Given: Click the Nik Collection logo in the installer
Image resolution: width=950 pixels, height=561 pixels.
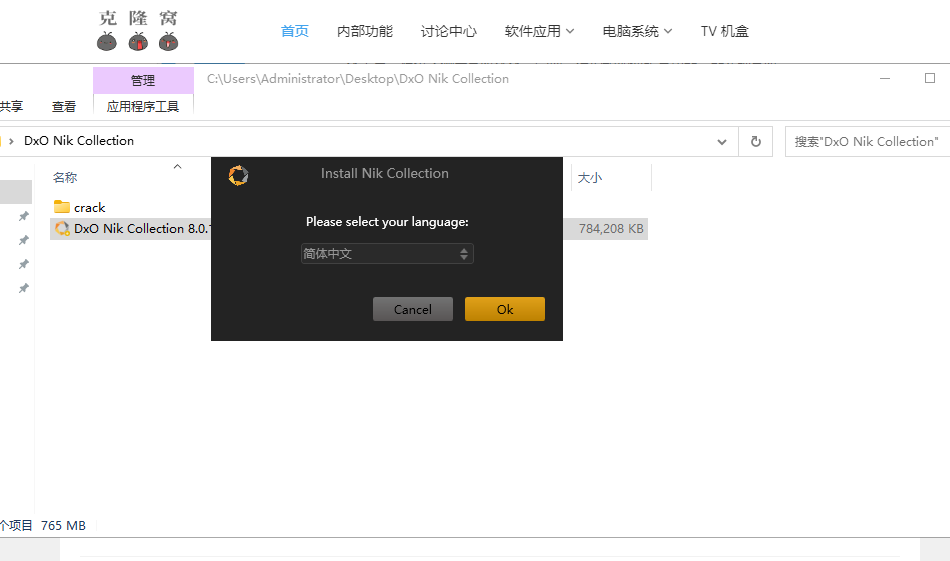Looking at the screenshot, I should coord(238,175).
